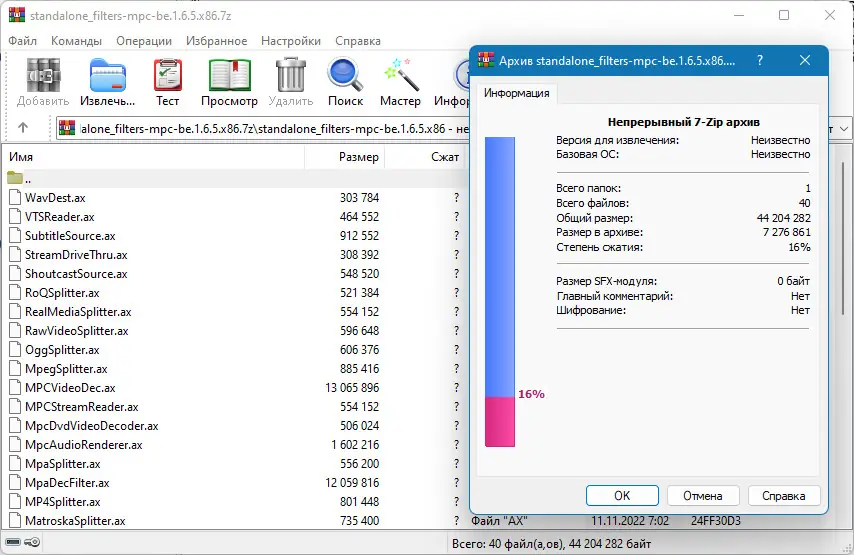Click the file icon of MatroskaSplitter.ax
This screenshot has width=854, height=555.
point(15,520)
